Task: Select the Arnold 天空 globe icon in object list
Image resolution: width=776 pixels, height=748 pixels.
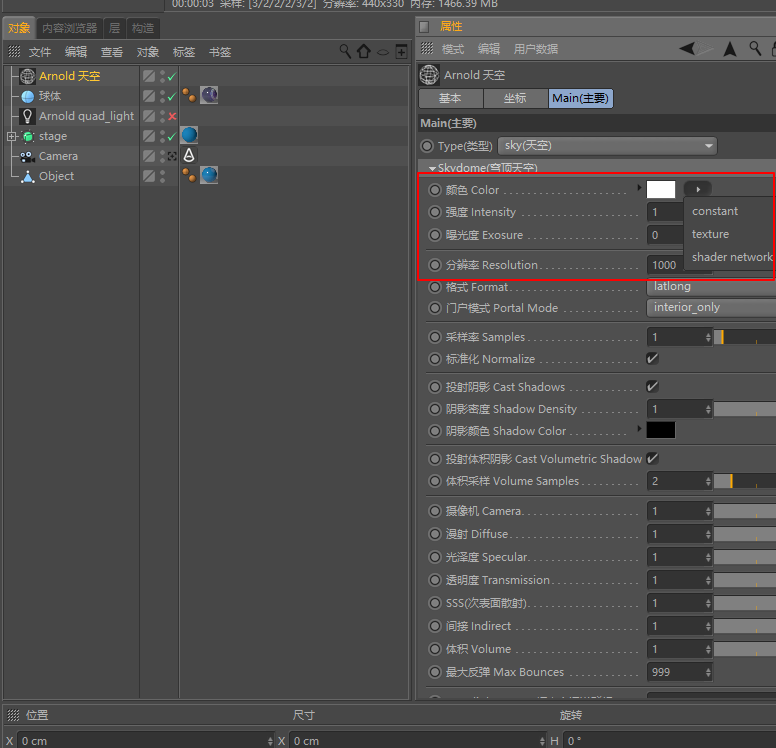Action: coord(27,76)
